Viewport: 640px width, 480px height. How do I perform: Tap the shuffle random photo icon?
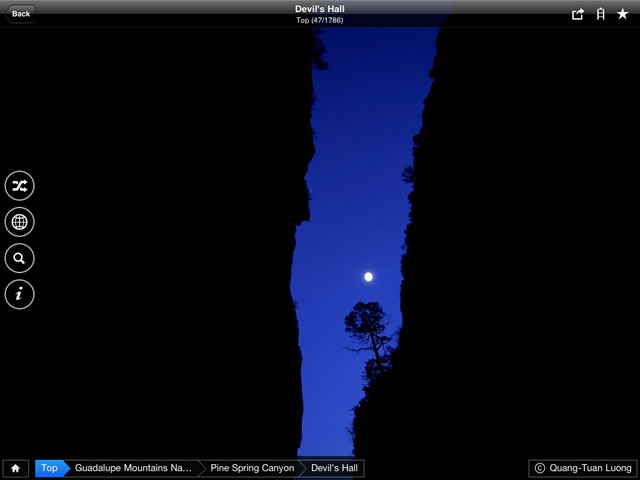click(20, 186)
